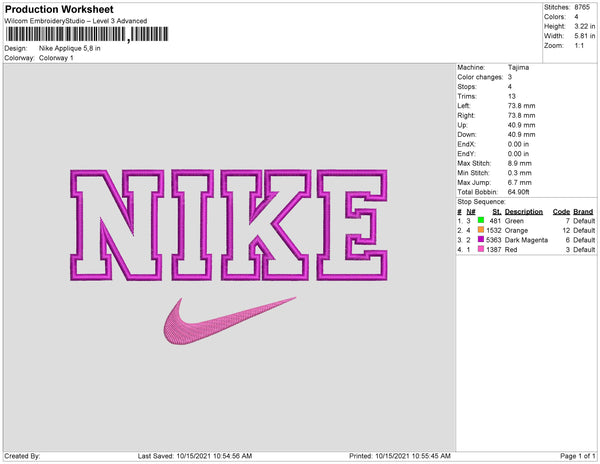Click the pink 'Red' thread color swatch

[x=481, y=249]
